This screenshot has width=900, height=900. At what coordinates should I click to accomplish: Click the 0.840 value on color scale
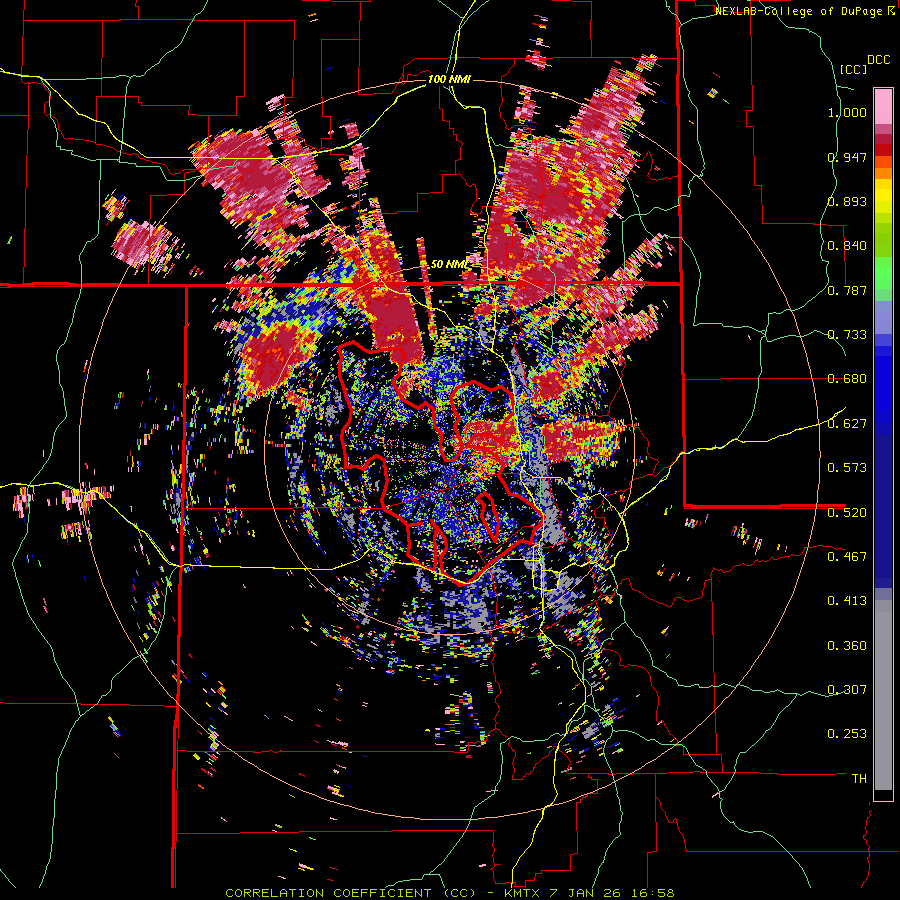847,246
